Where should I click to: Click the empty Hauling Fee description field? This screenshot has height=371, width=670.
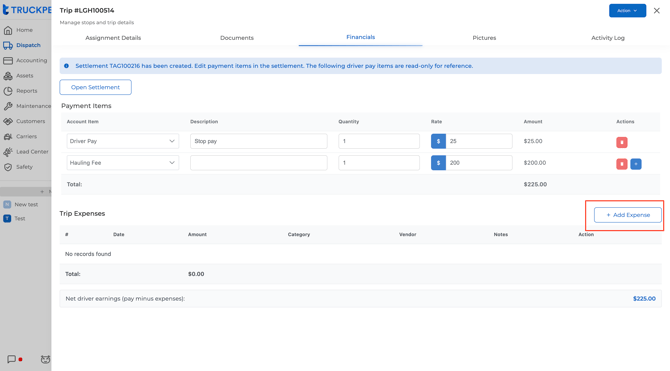point(259,163)
